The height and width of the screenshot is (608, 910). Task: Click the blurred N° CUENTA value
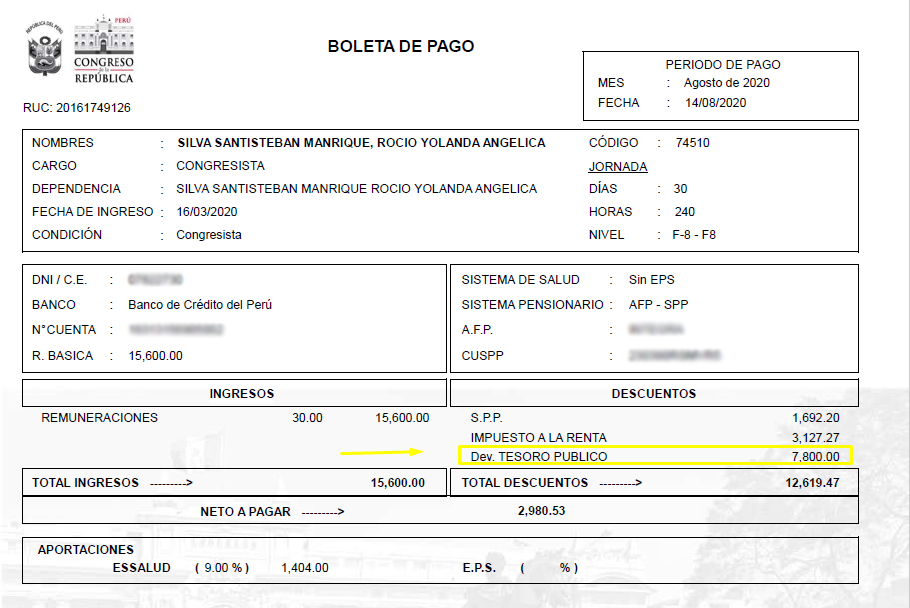[x=176, y=330]
